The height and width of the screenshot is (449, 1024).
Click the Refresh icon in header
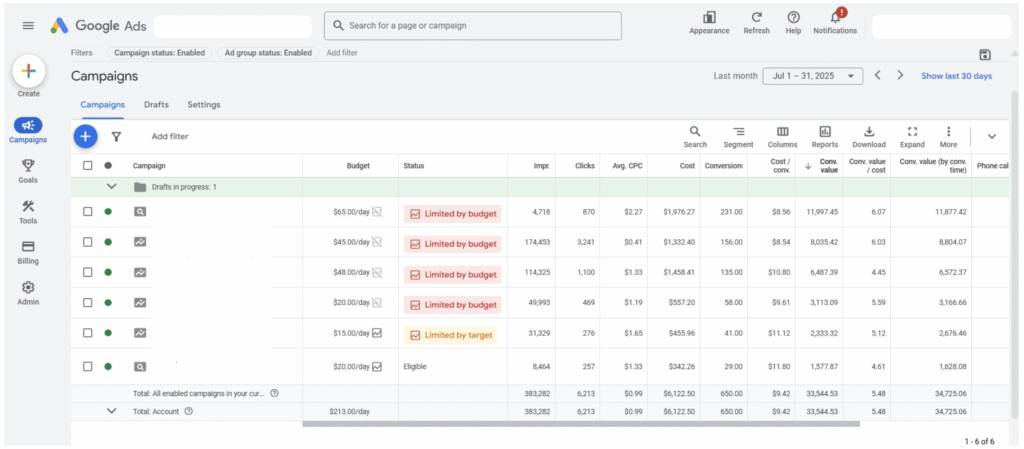757,18
